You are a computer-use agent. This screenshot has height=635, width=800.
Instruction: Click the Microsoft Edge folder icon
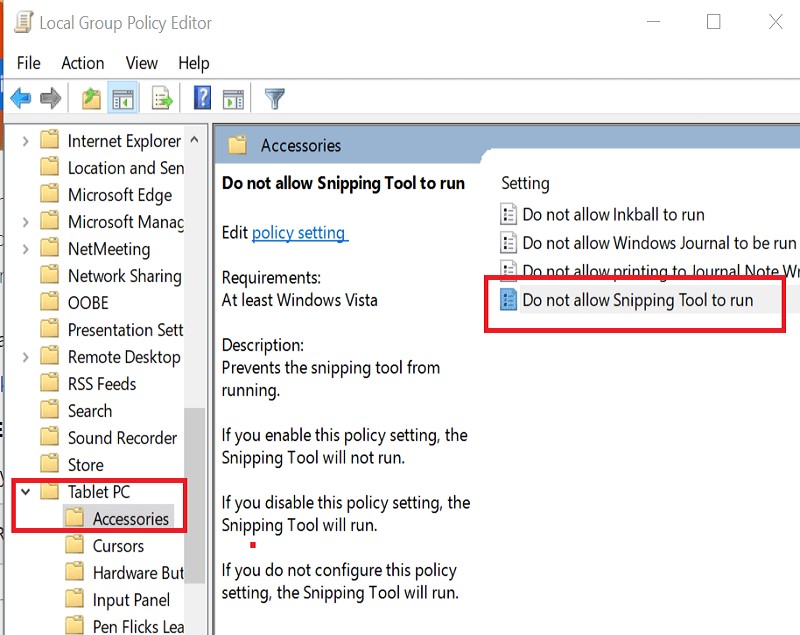(x=49, y=193)
